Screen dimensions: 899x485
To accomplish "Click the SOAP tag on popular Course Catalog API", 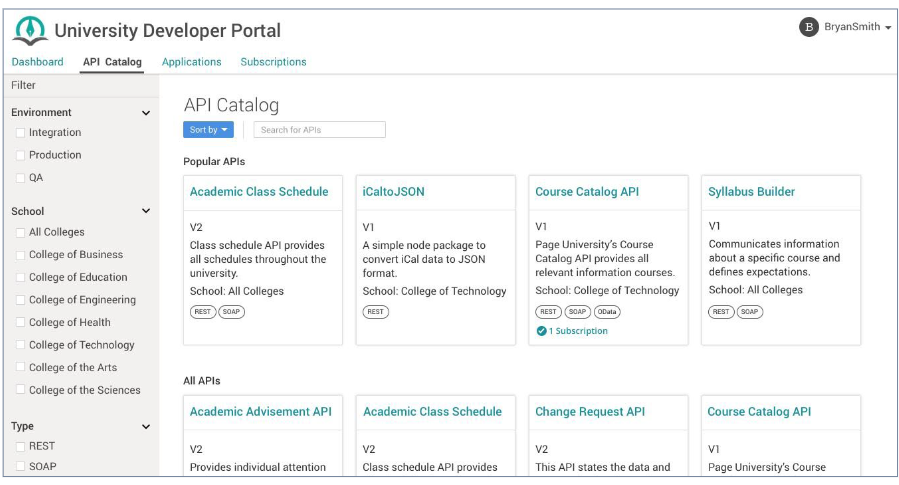I will [x=577, y=312].
